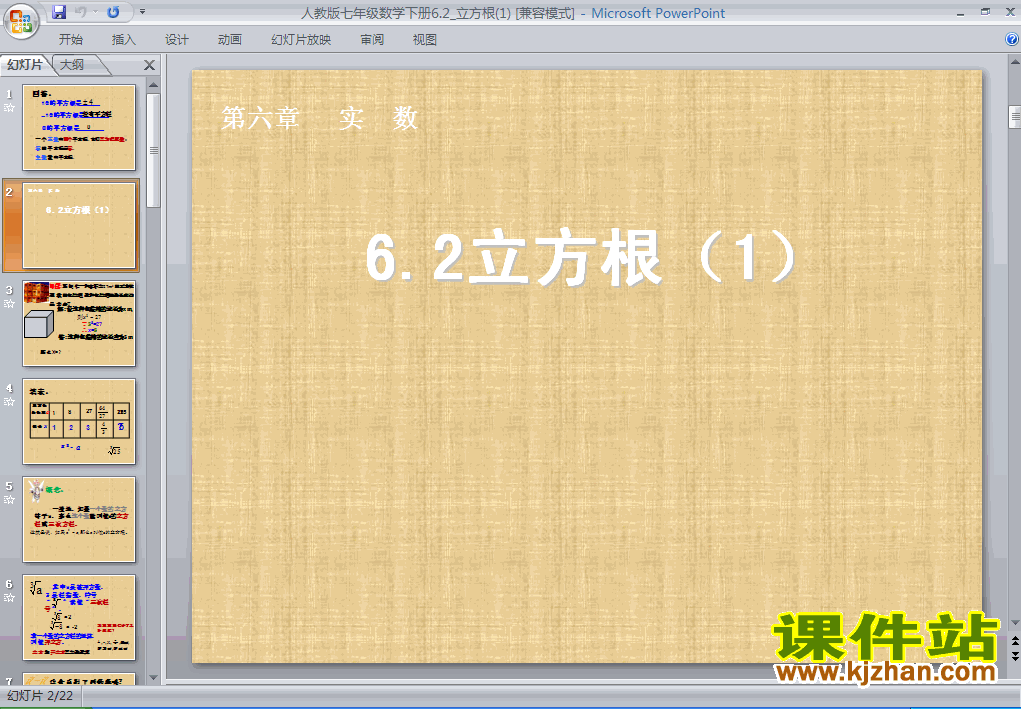1021x709 pixels.
Task: Click thumbnail pane scroll down arrow
Action: pos(154,678)
